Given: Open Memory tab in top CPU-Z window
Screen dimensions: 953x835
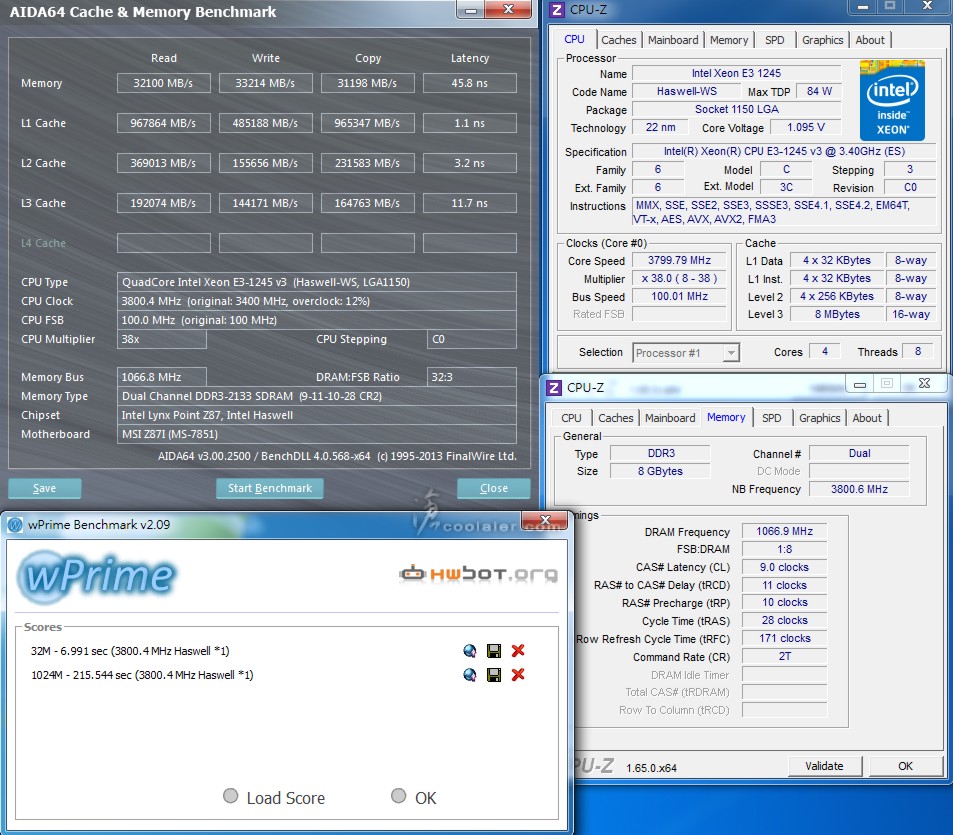Looking at the screenshot, I should click(729, 40).
